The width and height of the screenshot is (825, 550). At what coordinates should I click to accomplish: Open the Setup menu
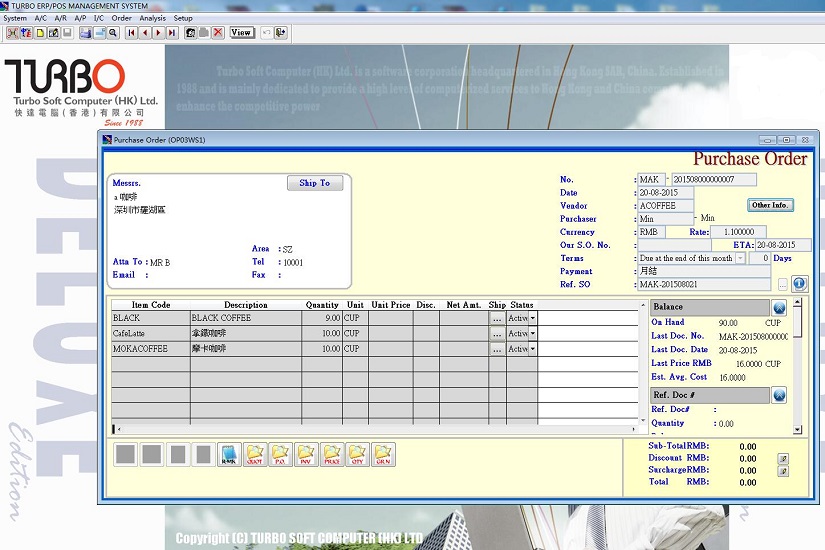[183, 18]
